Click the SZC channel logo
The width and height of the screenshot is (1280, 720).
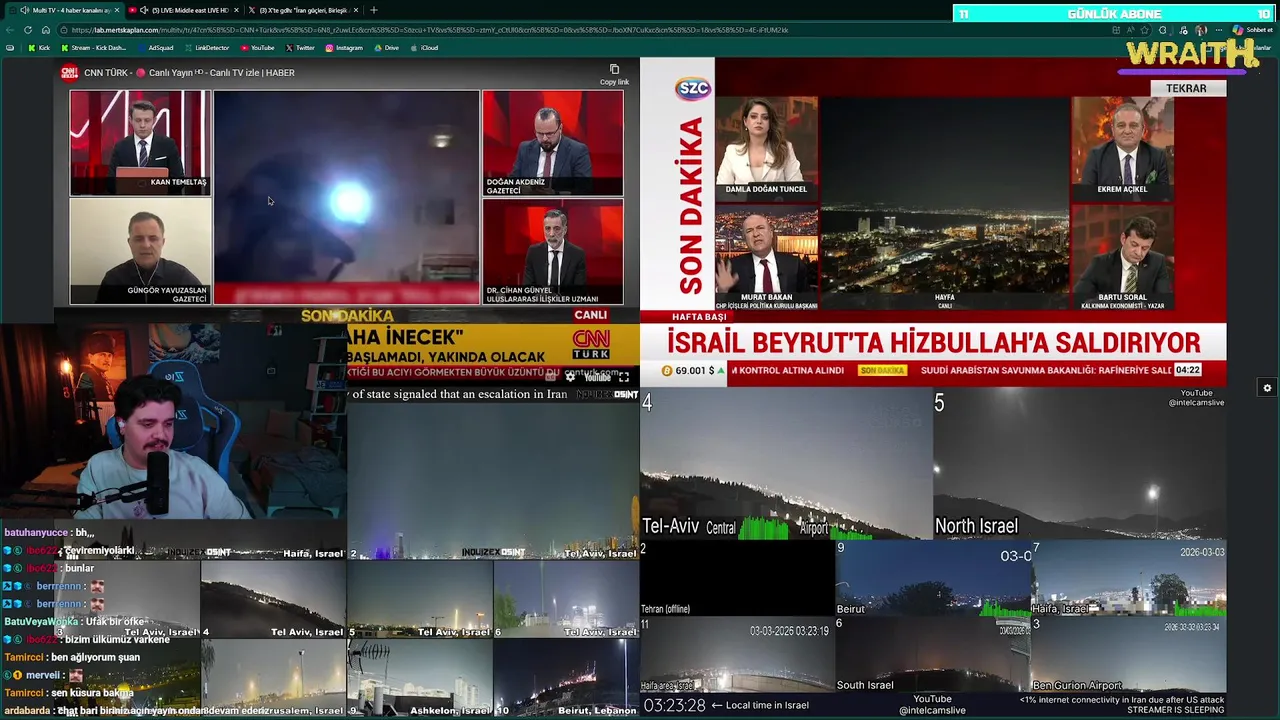tap(693, 88)
